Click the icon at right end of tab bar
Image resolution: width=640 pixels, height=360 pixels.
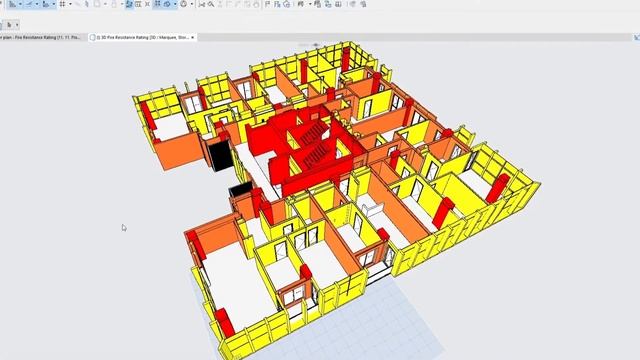click(637, 37)
